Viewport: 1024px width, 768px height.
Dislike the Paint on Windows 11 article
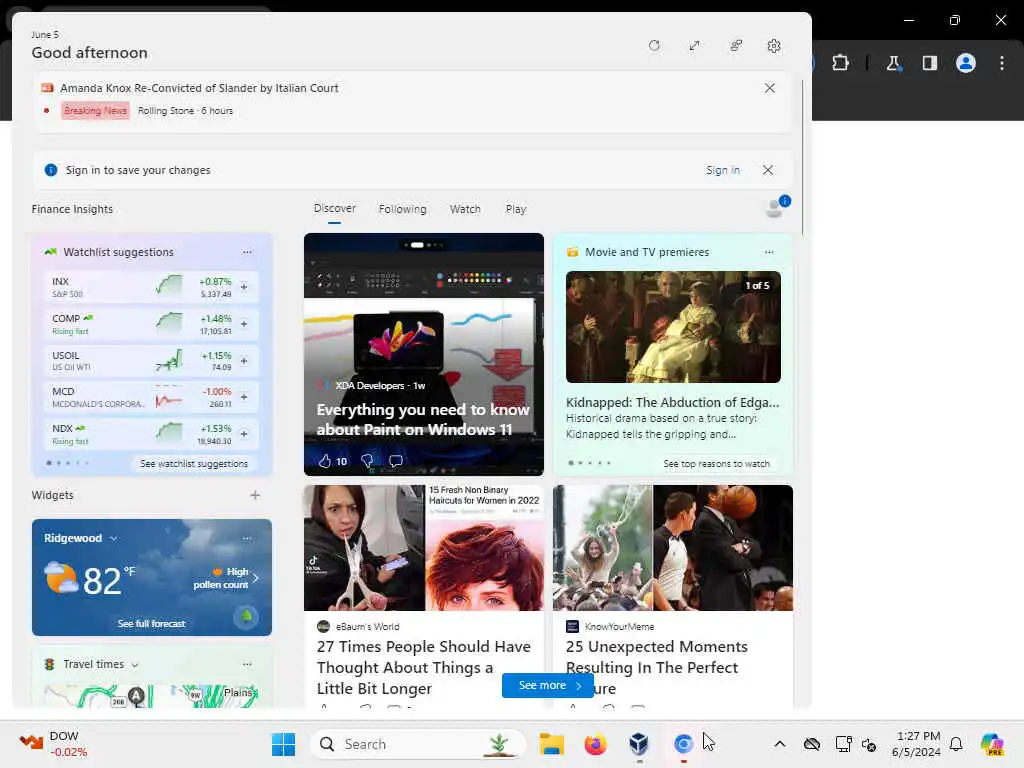coord(367,461)
